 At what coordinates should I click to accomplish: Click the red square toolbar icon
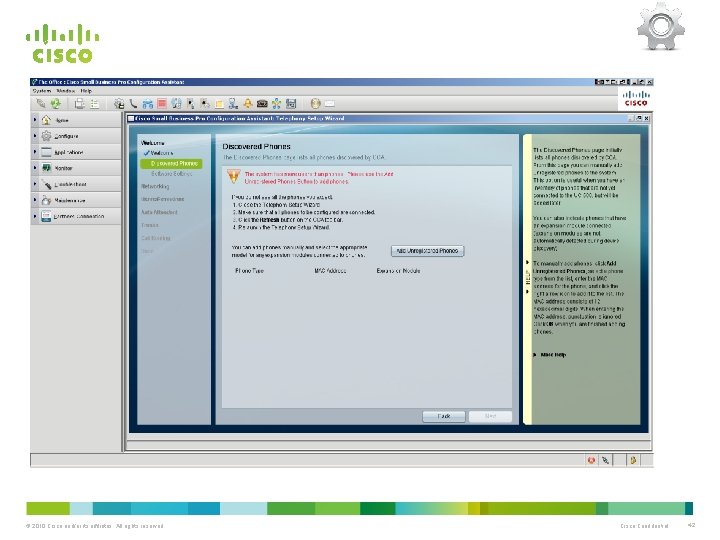coord(162,104)
